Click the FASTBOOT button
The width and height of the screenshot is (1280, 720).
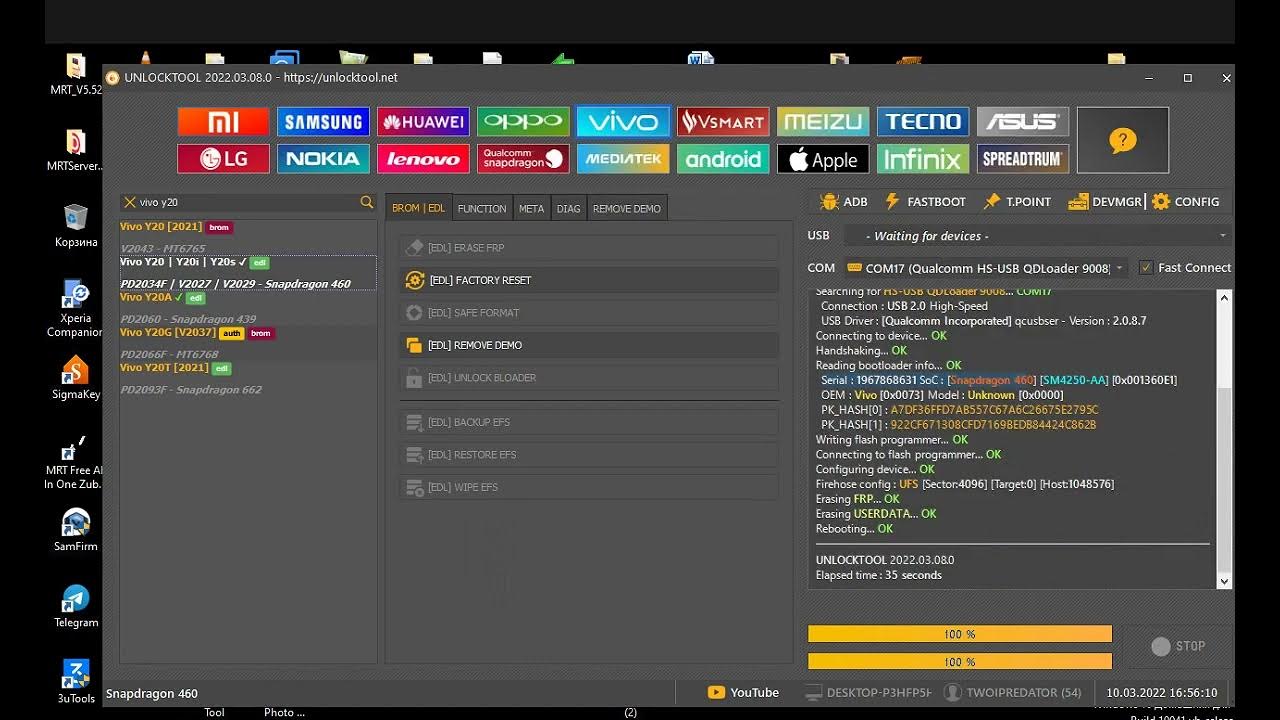tap(925, 202)
